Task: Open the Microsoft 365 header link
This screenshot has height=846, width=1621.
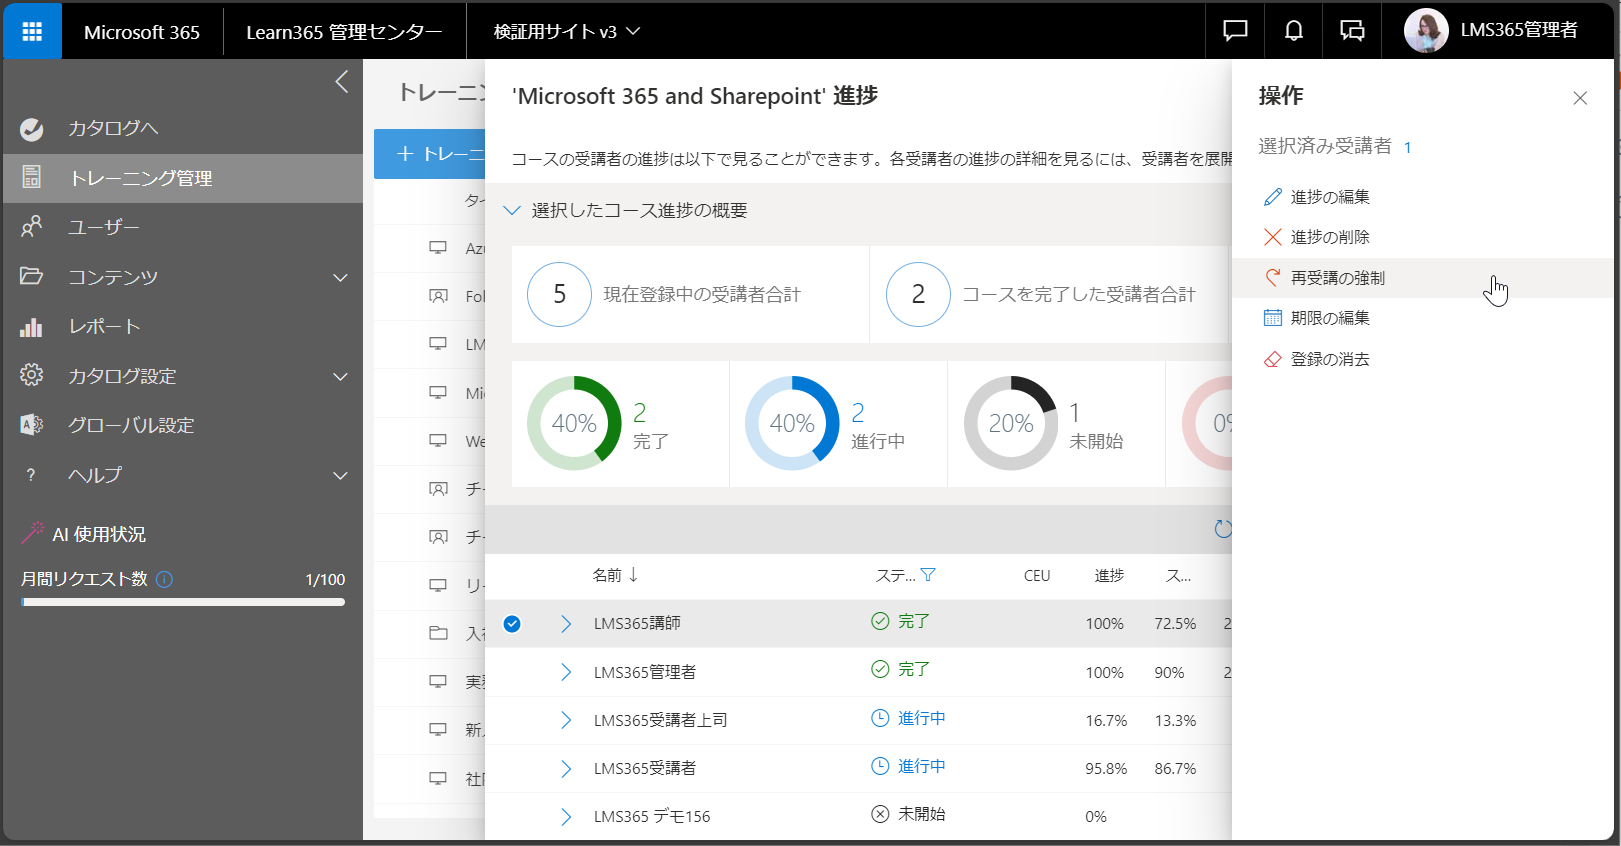Action: [x=142, y=32]
